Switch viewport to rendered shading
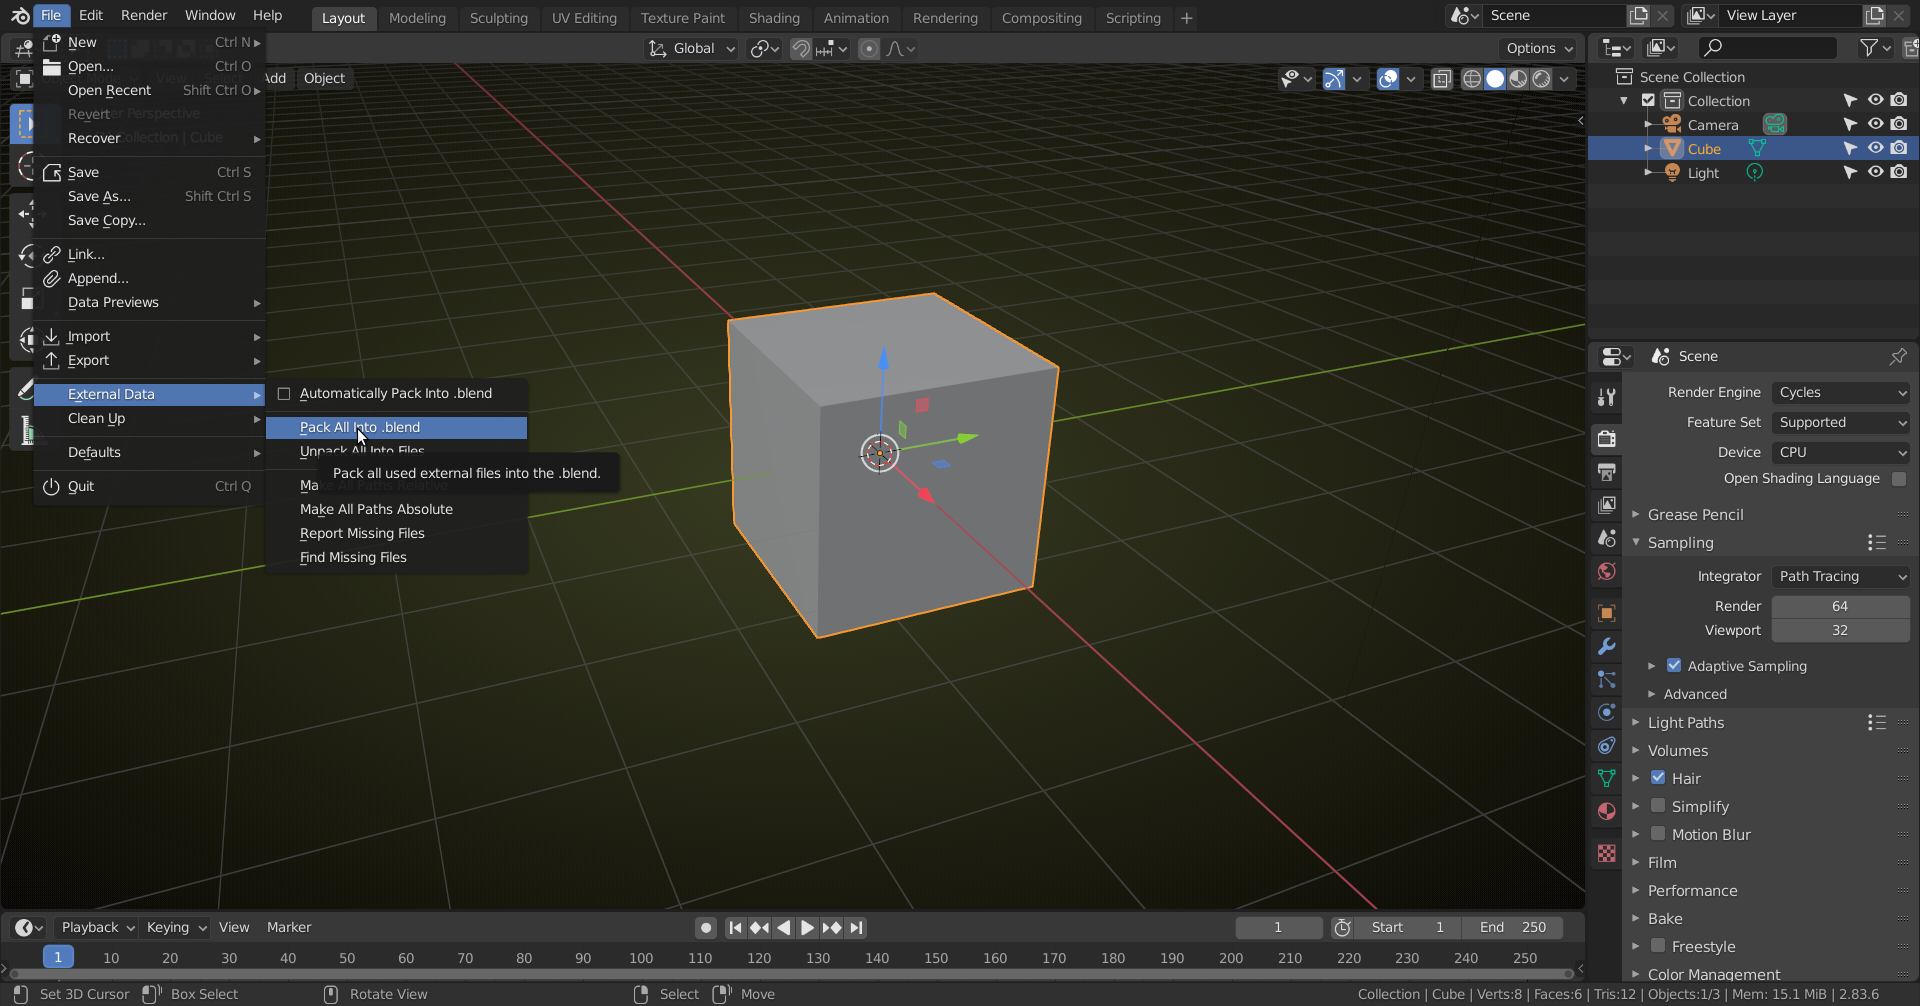The width and height of the screenshot is (1920, 1006). point(1541,79)
